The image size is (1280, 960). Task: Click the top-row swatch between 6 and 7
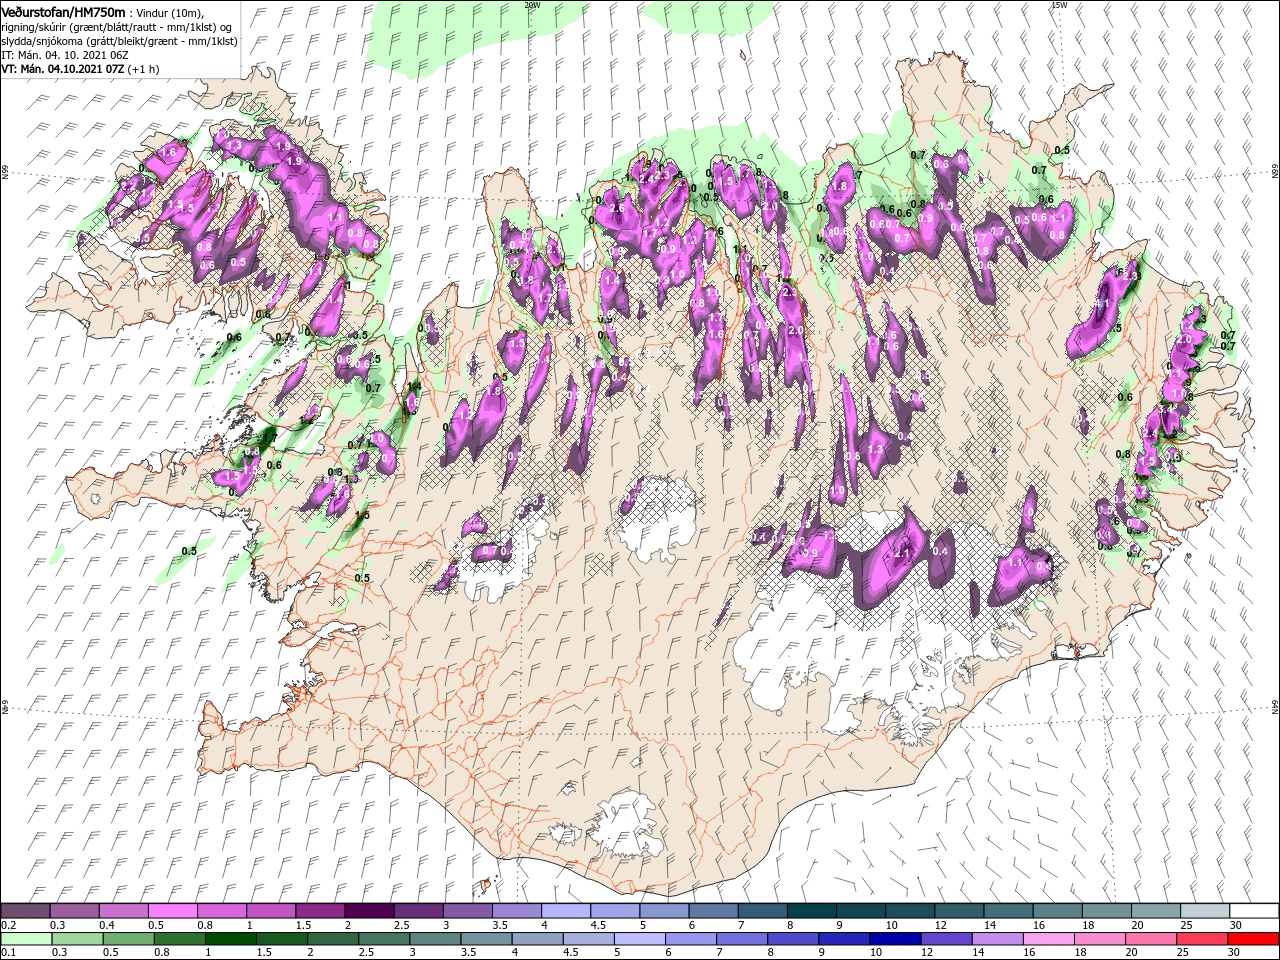pyautogui.click(x=712, y=911)
